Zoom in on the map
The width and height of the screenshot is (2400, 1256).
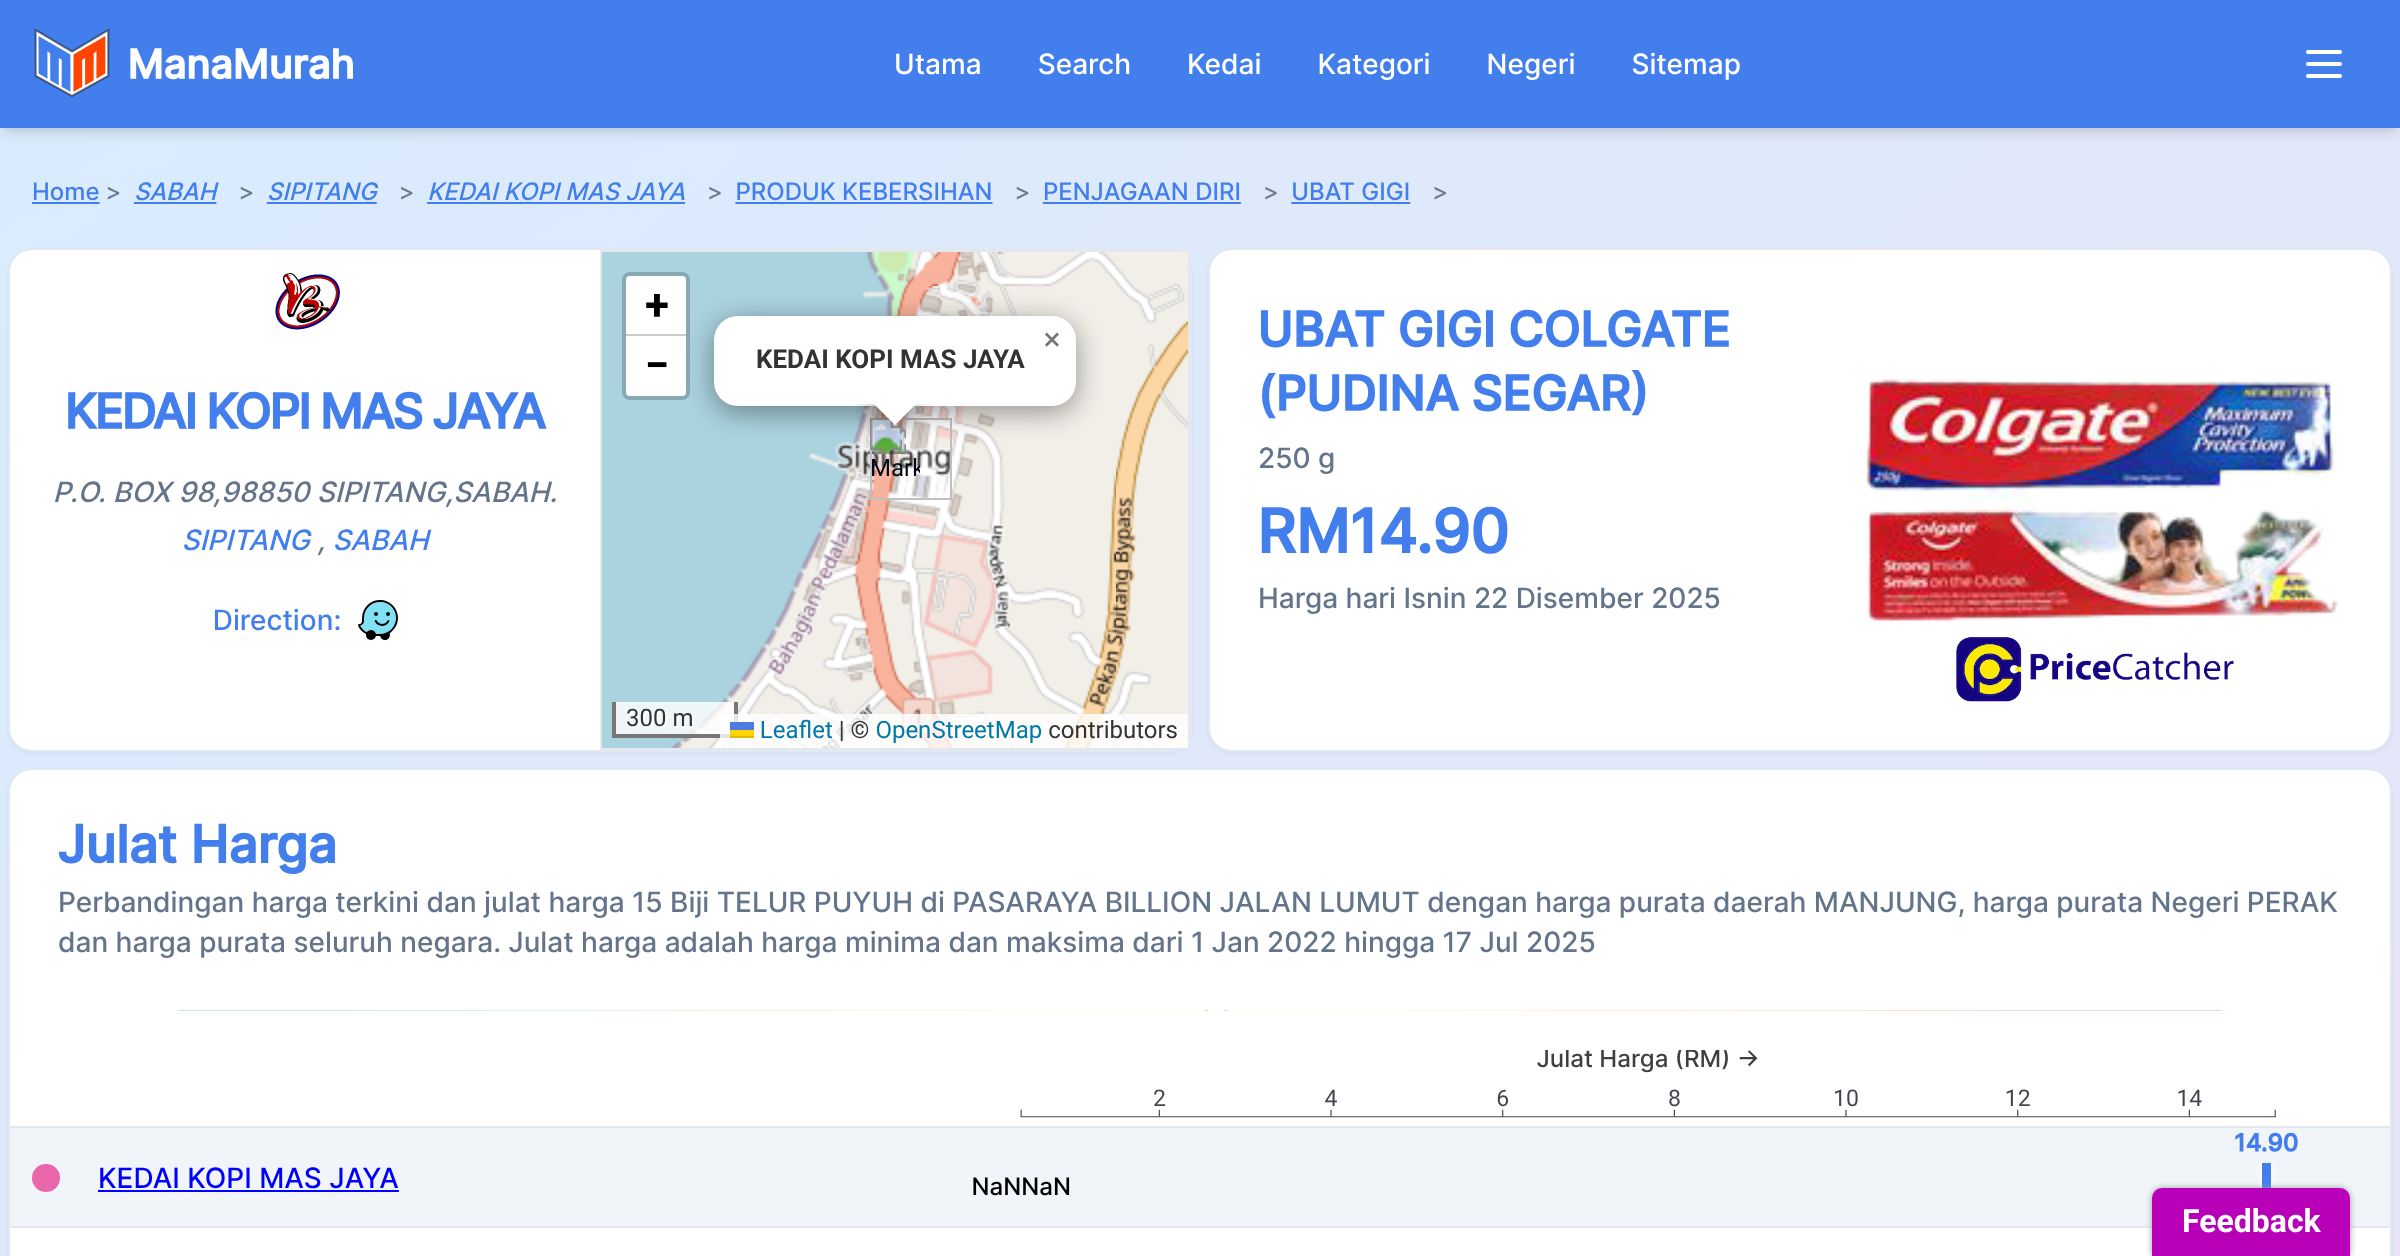click(x=656, y=306)
